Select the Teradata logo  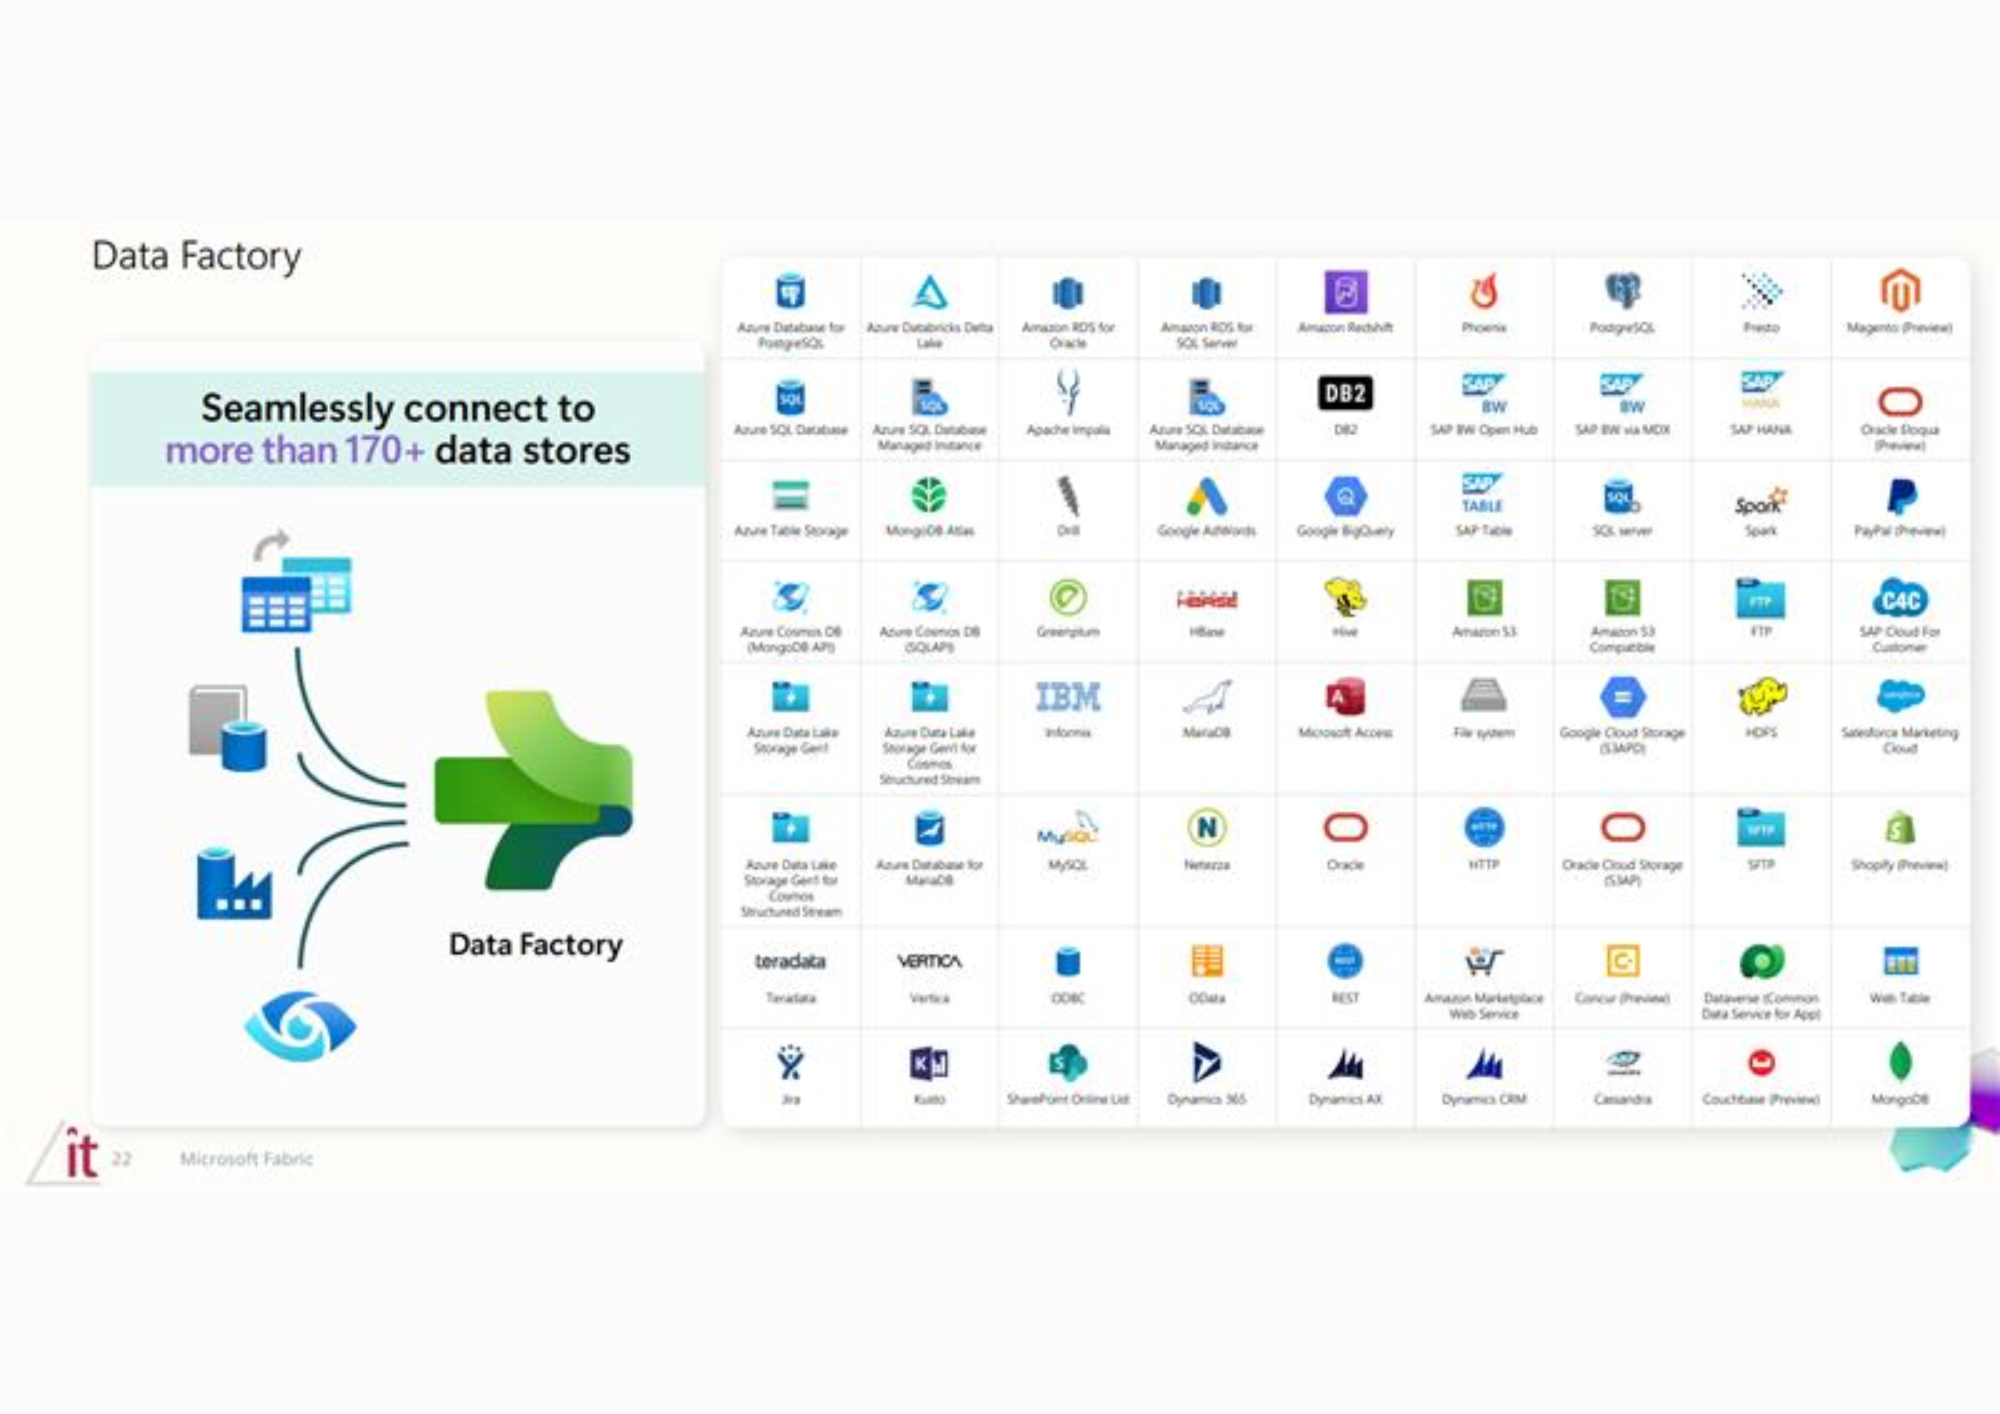[x=790, y=961]
